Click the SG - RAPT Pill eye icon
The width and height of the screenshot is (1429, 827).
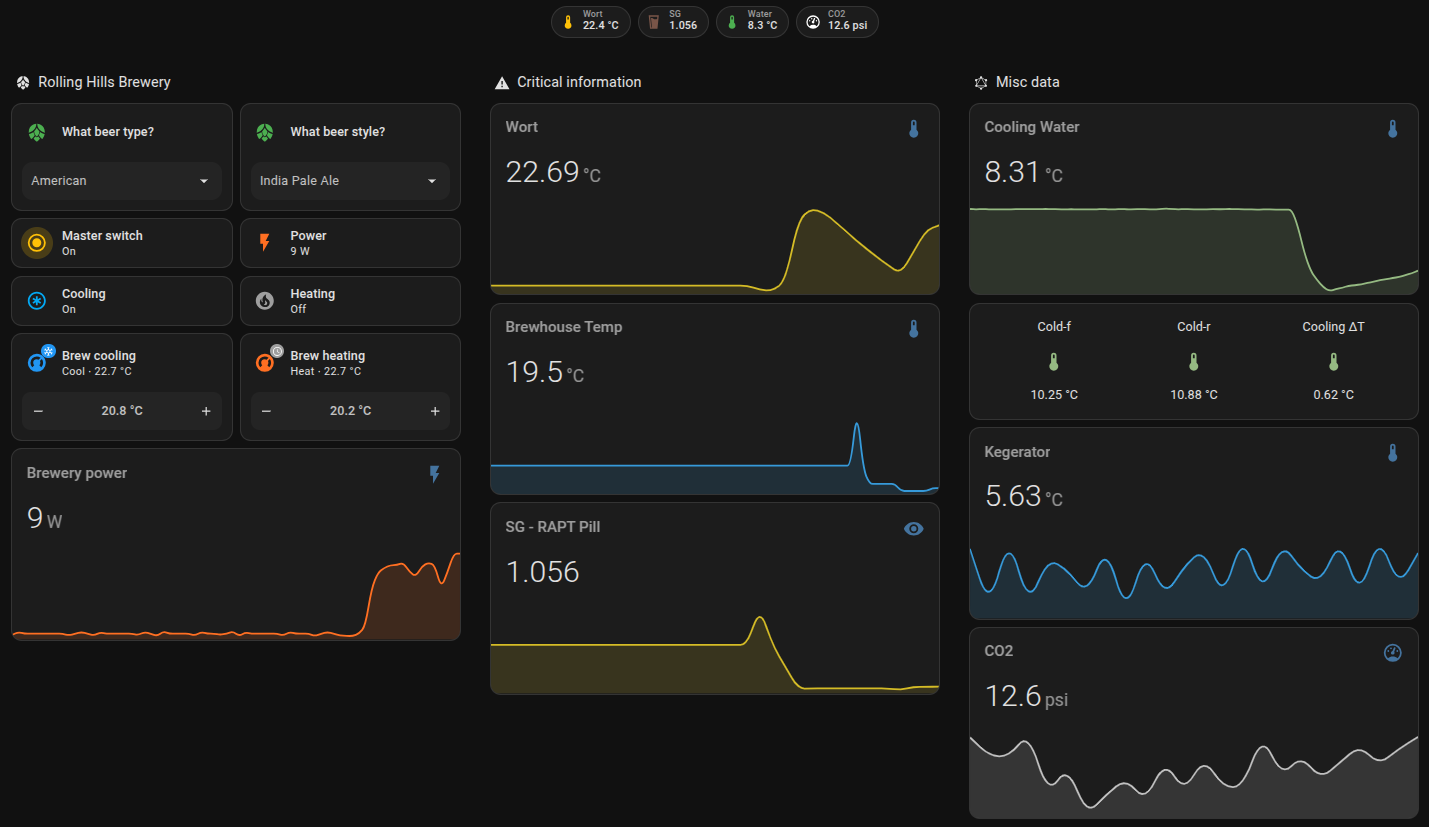click(913, 528)
